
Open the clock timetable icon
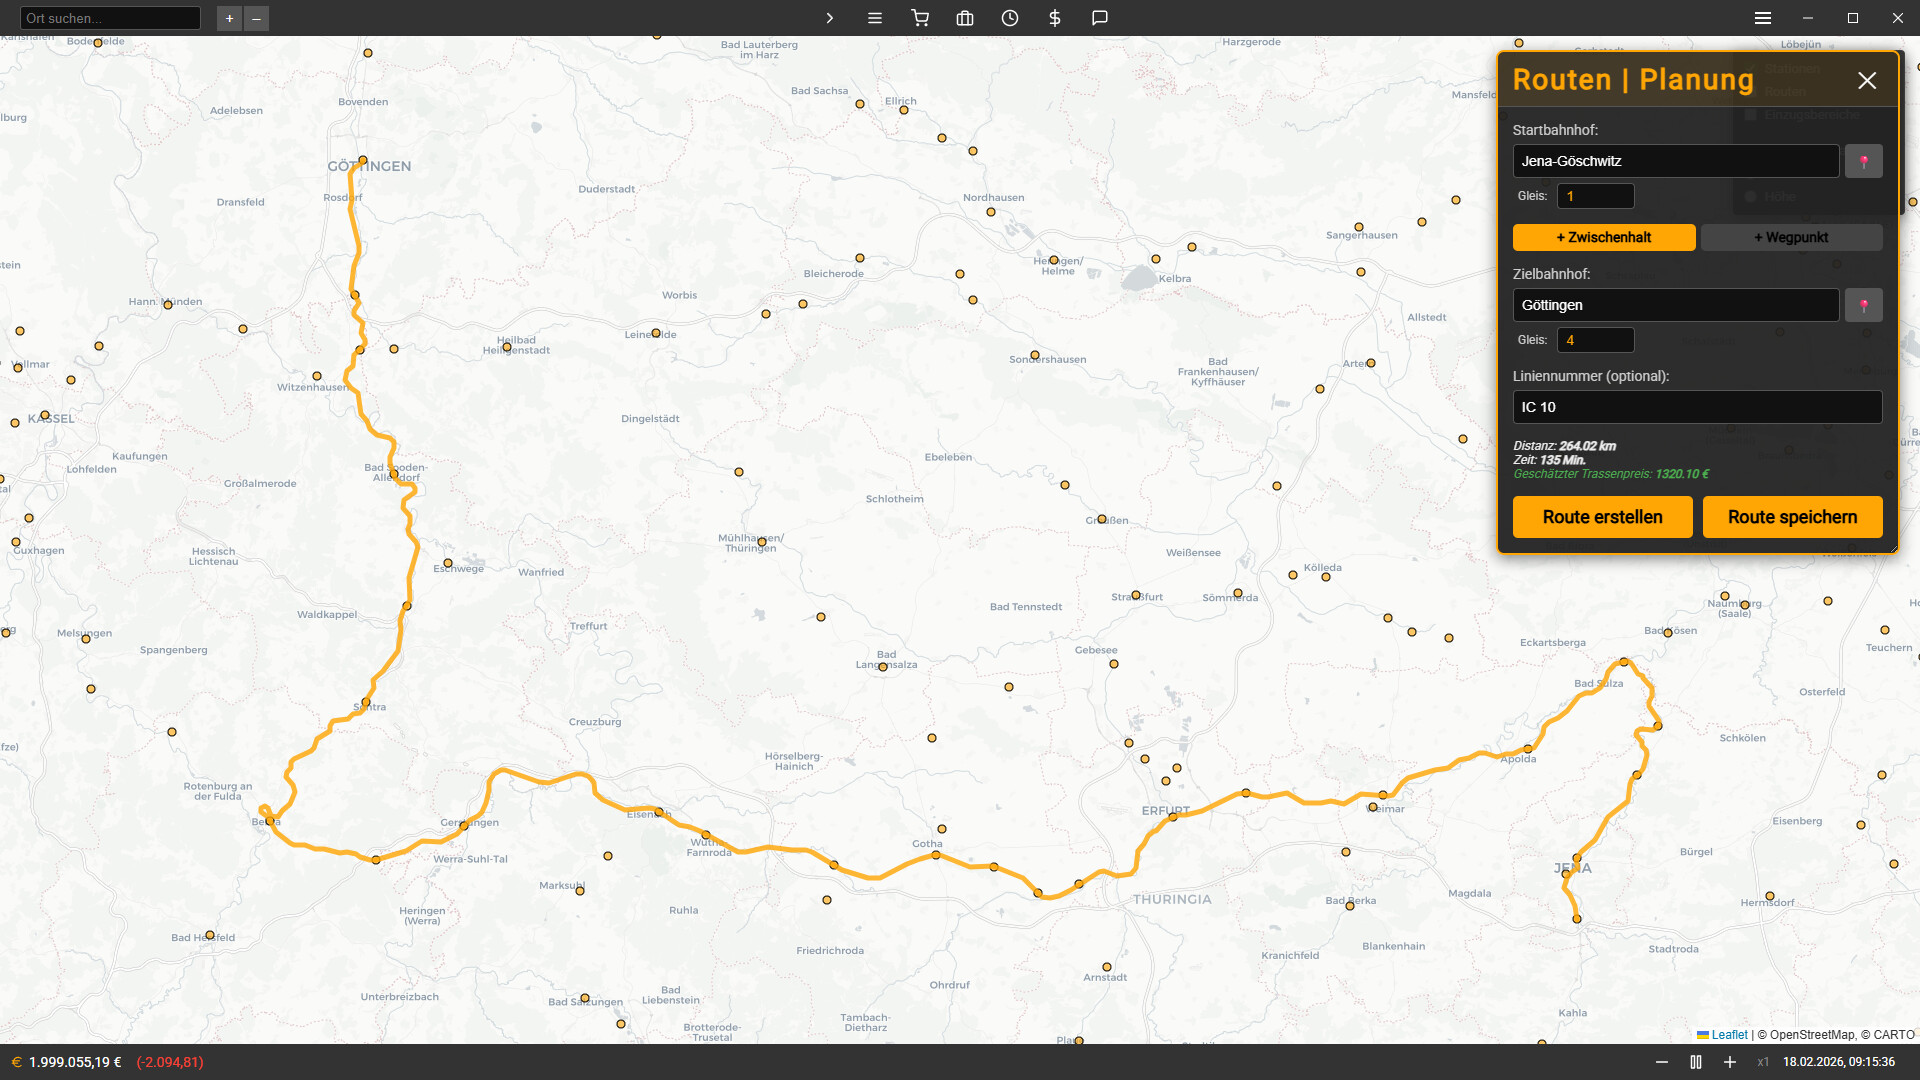click(x=1010, y=18)
